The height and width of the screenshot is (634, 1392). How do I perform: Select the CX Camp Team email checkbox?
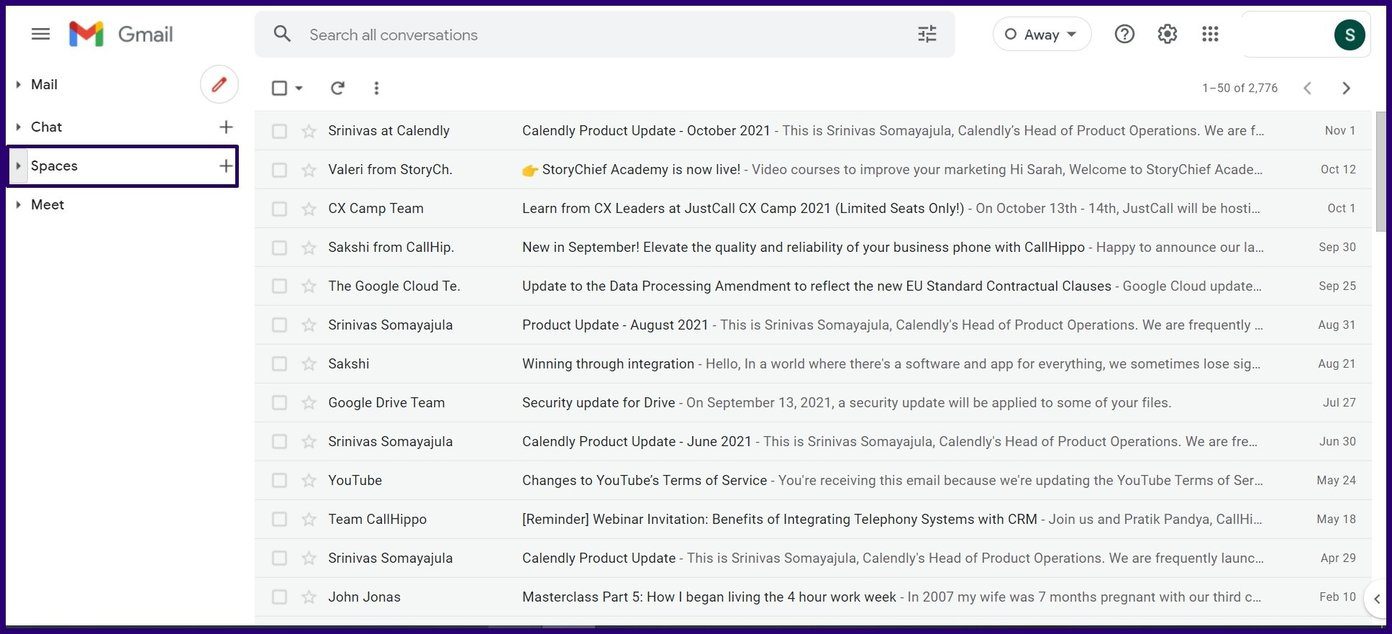279,209
